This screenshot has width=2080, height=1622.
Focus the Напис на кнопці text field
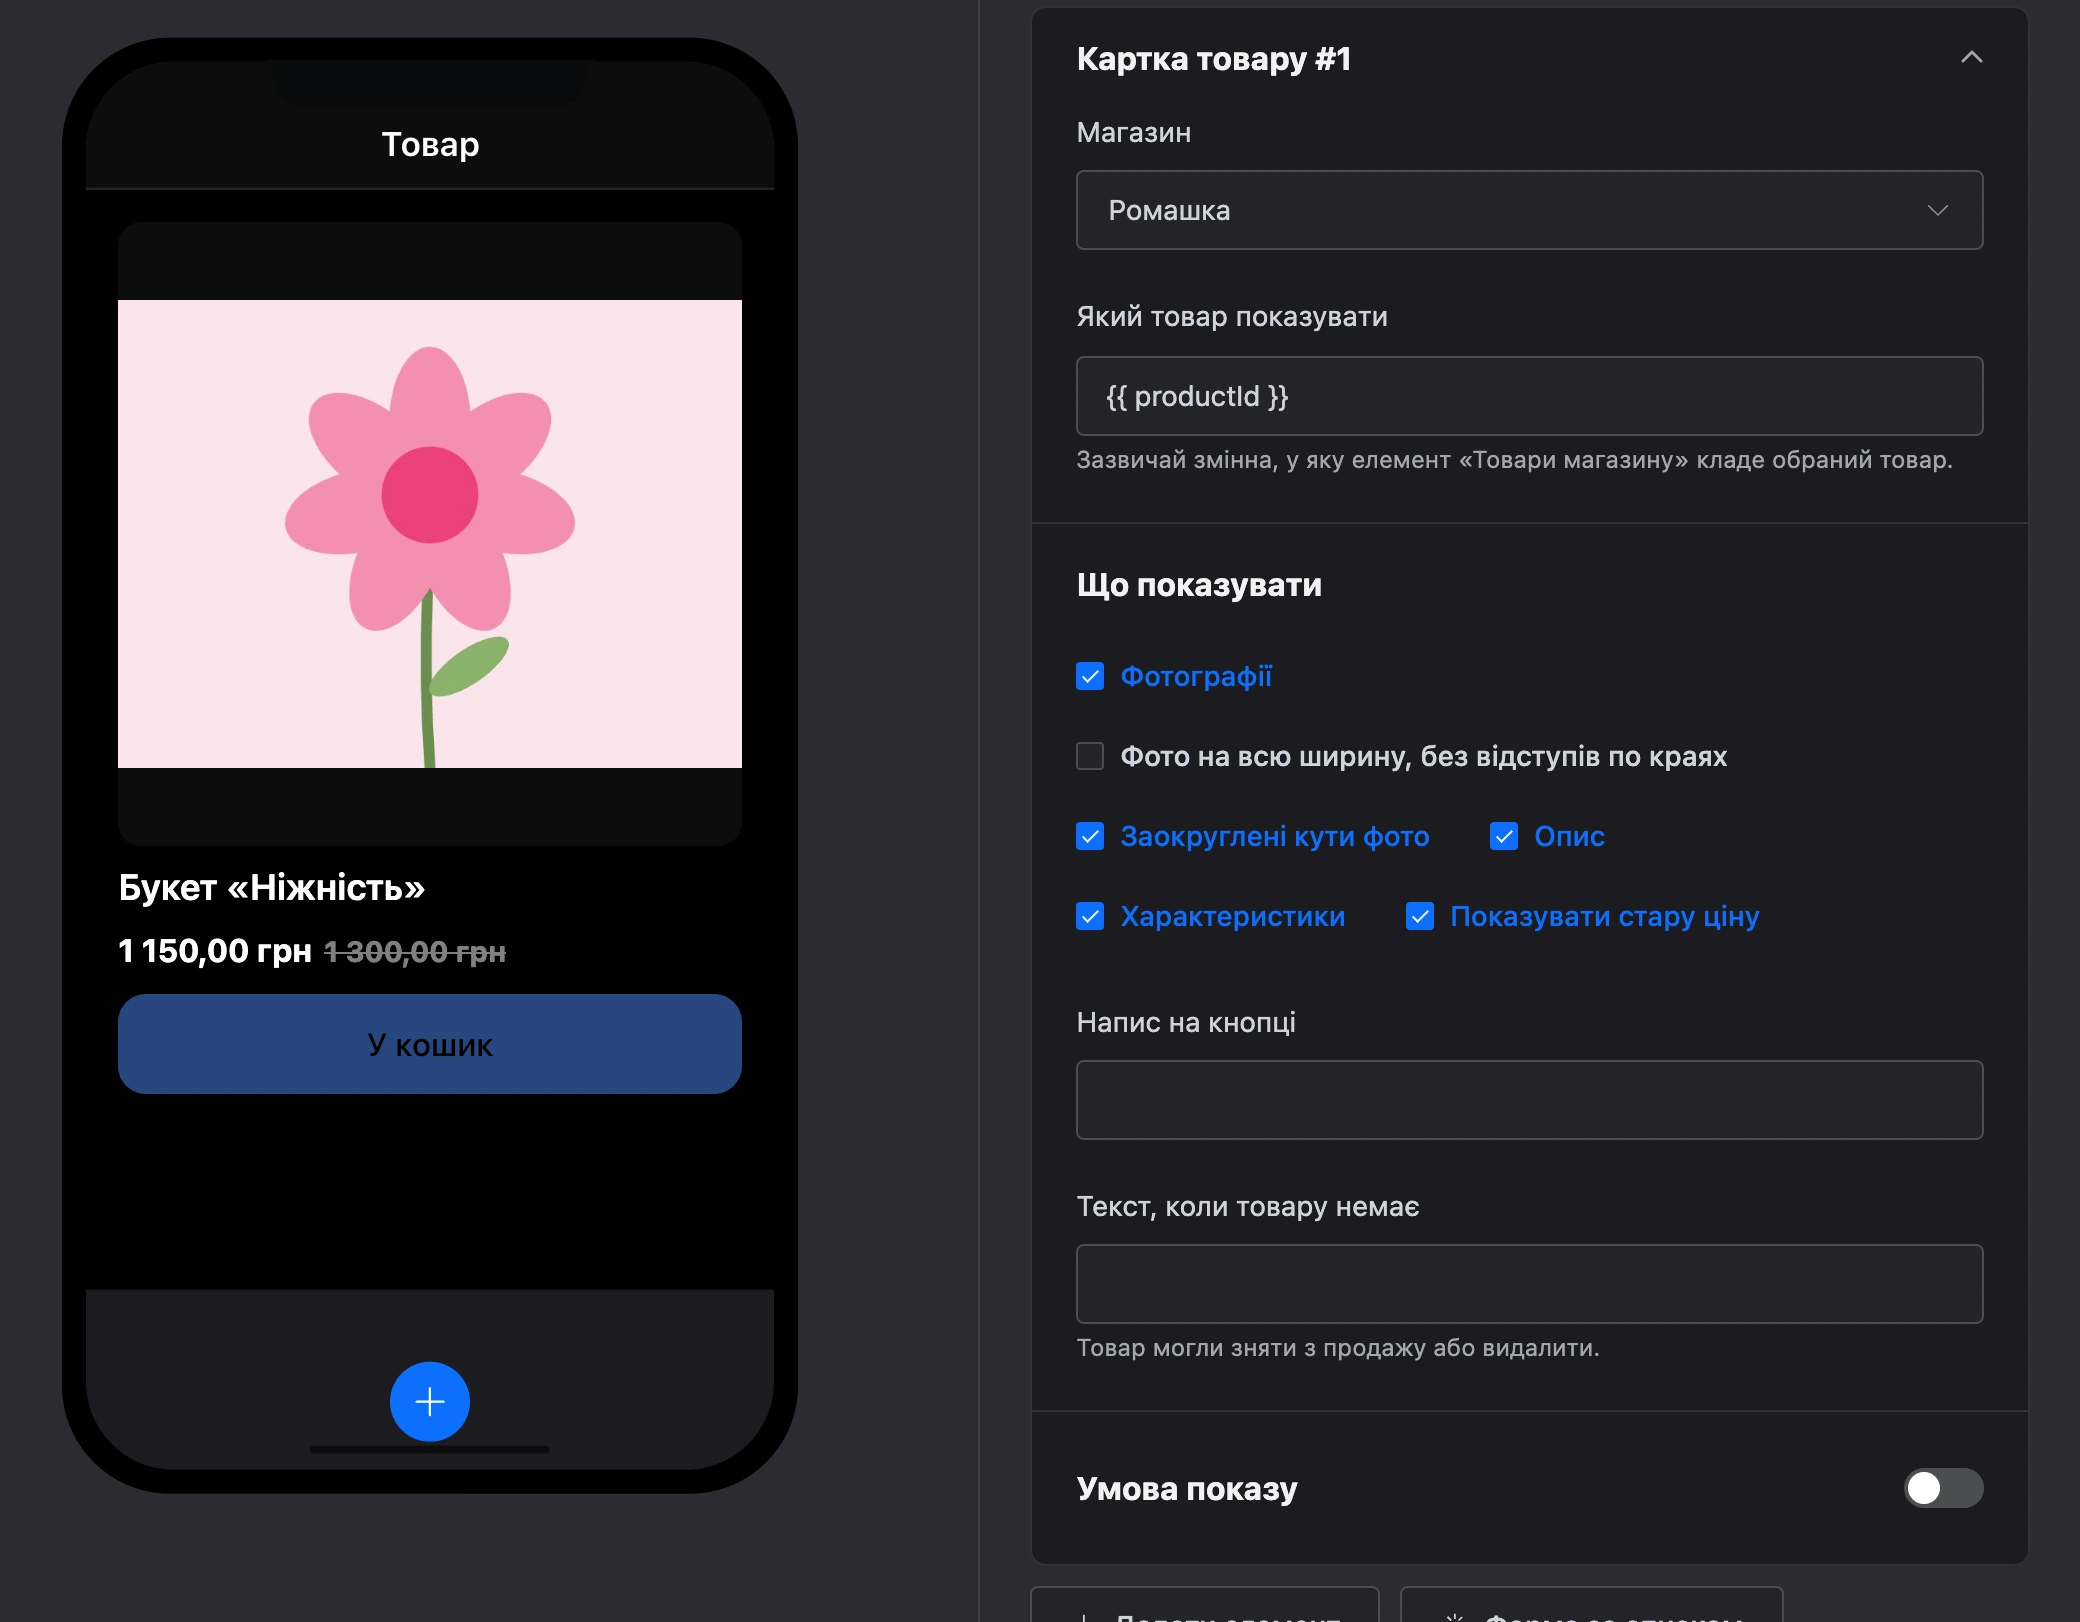coord(1529,1100)
